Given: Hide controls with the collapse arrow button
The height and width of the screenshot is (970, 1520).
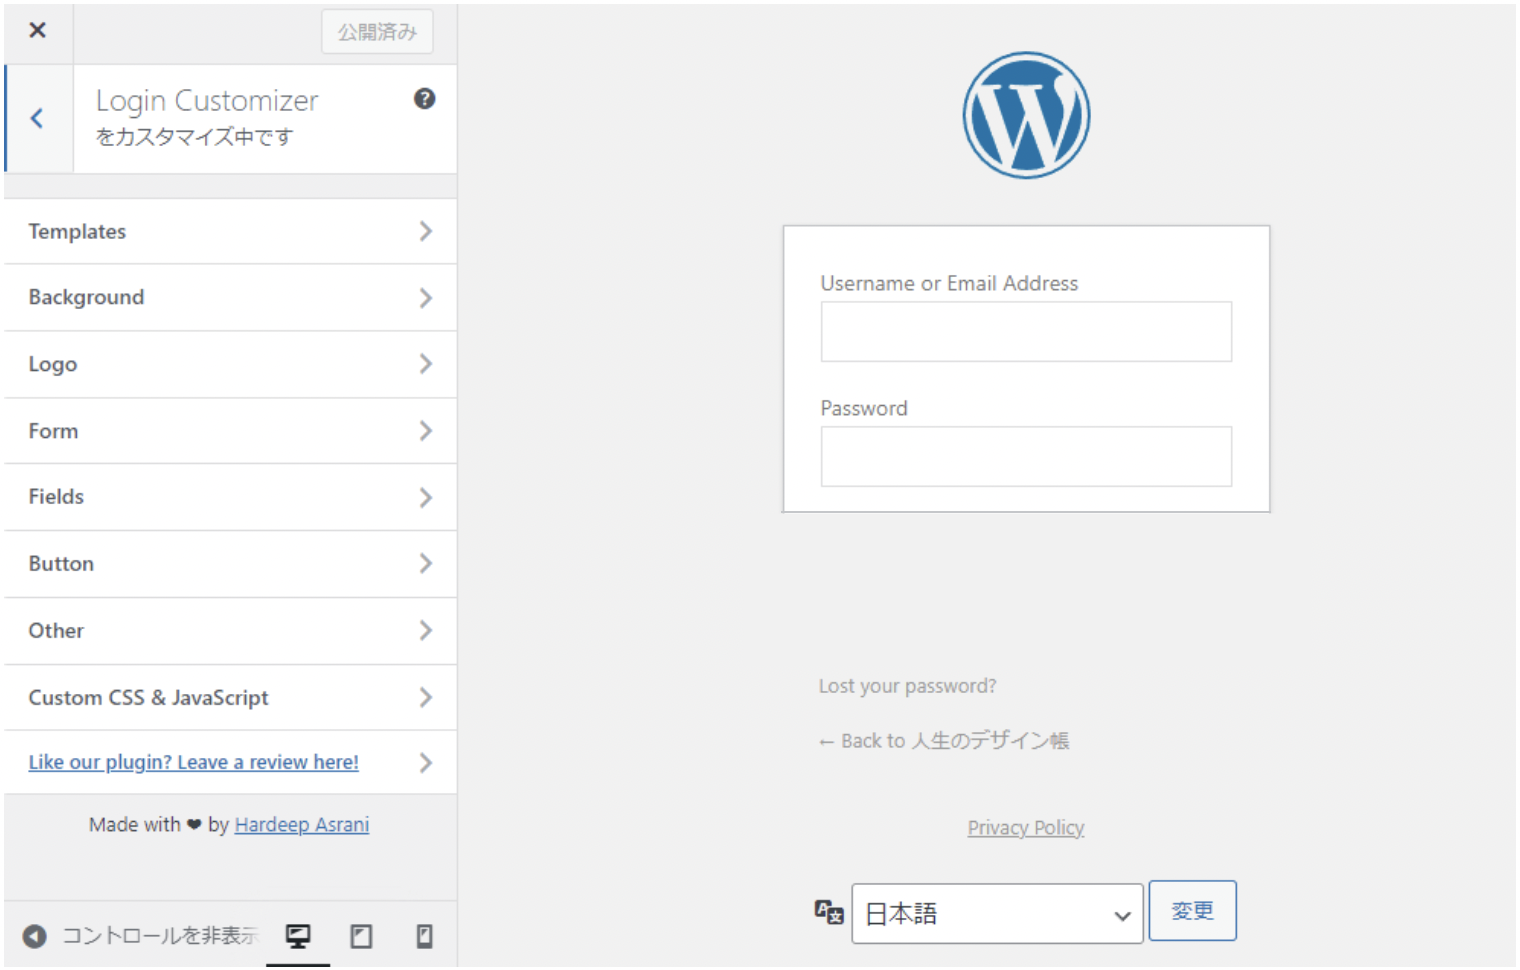Looking at the screenshot, I should pos(35,936).
